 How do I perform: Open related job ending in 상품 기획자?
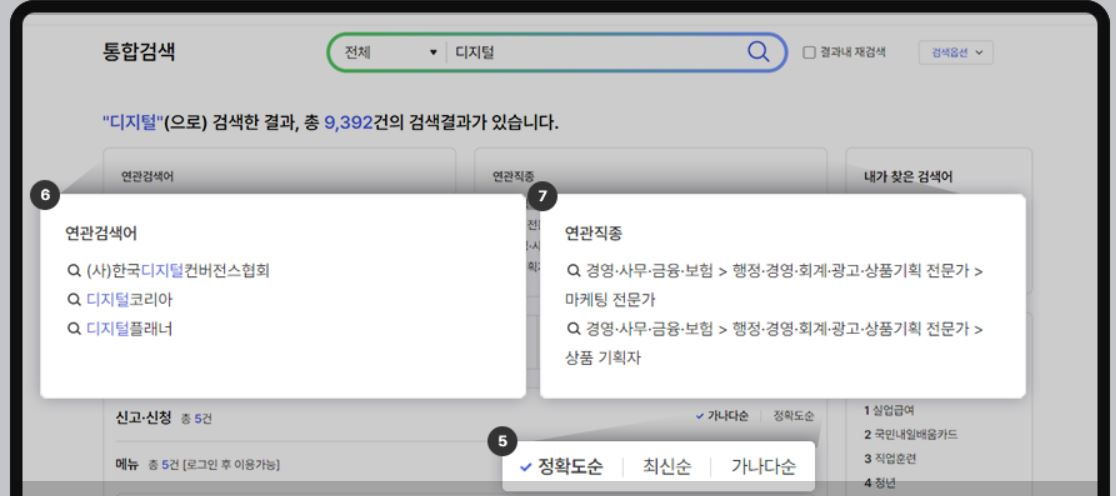coord(774,343)
